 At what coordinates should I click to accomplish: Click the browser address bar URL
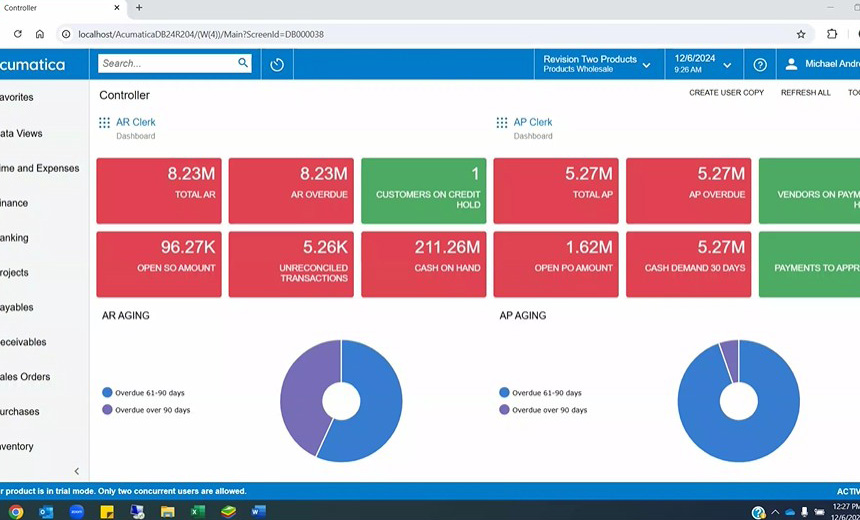pos(201,34)
